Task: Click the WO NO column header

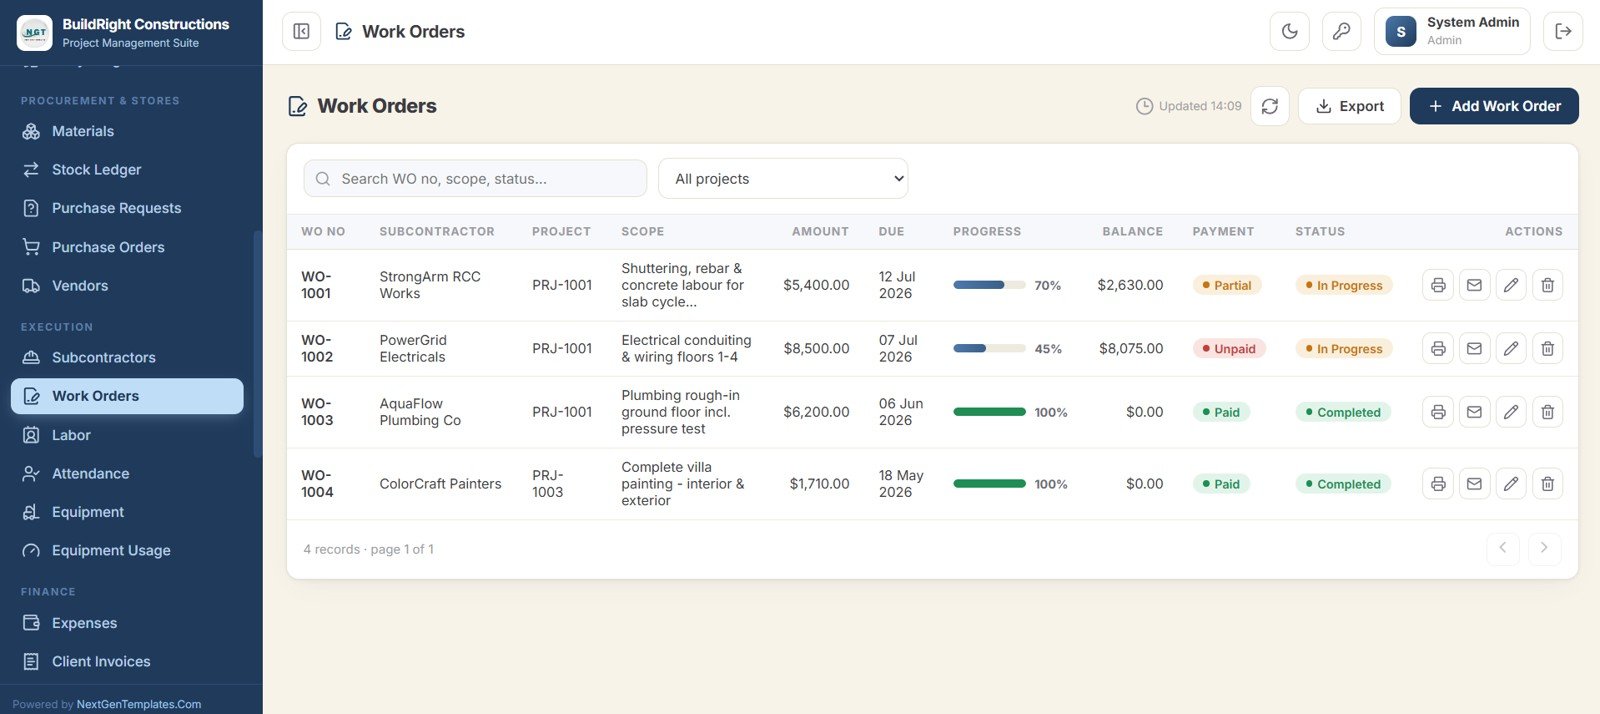Action: (x=323, y=232)
